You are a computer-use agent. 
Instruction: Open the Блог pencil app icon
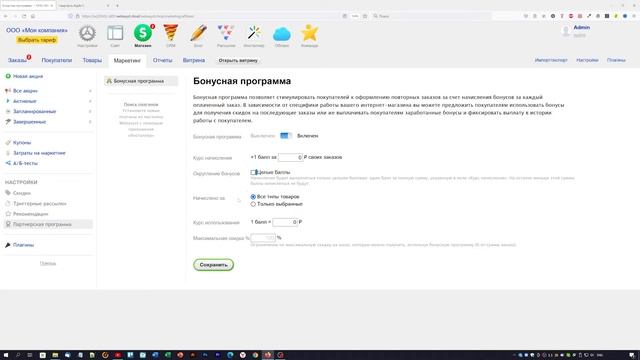[198, 33]
